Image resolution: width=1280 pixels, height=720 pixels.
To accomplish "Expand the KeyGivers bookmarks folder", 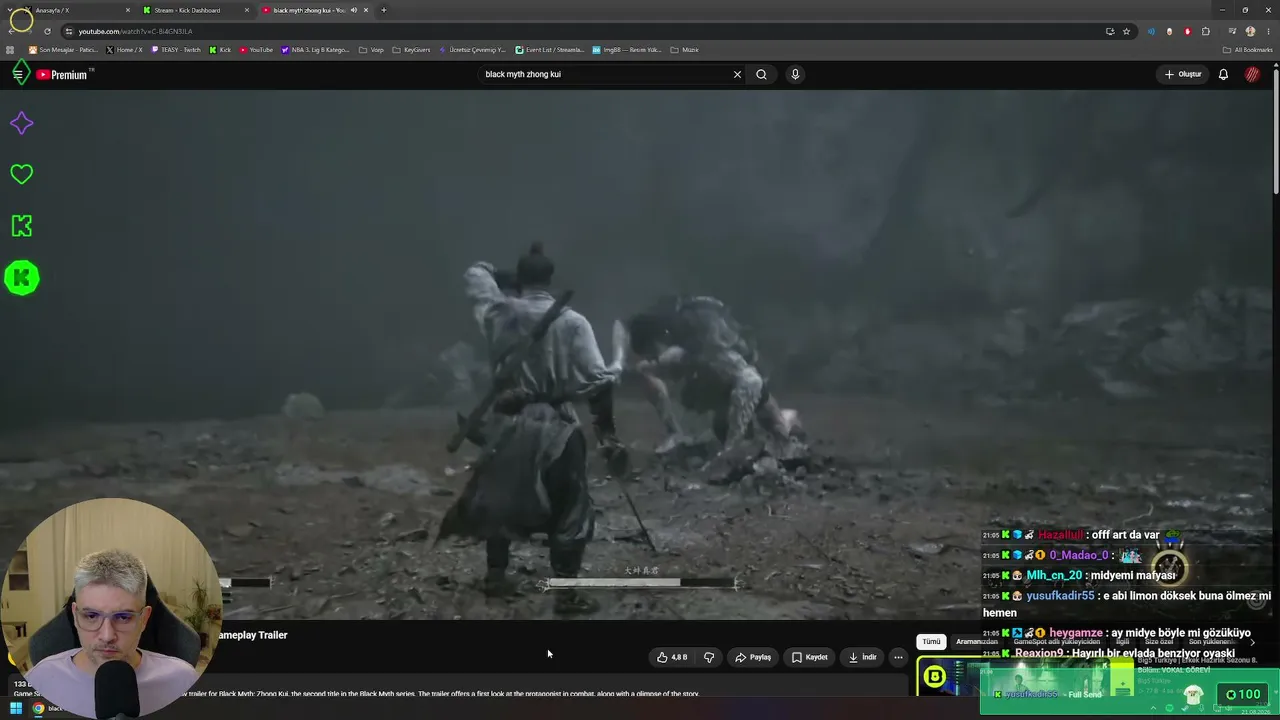I will click(x=411, y=50).
